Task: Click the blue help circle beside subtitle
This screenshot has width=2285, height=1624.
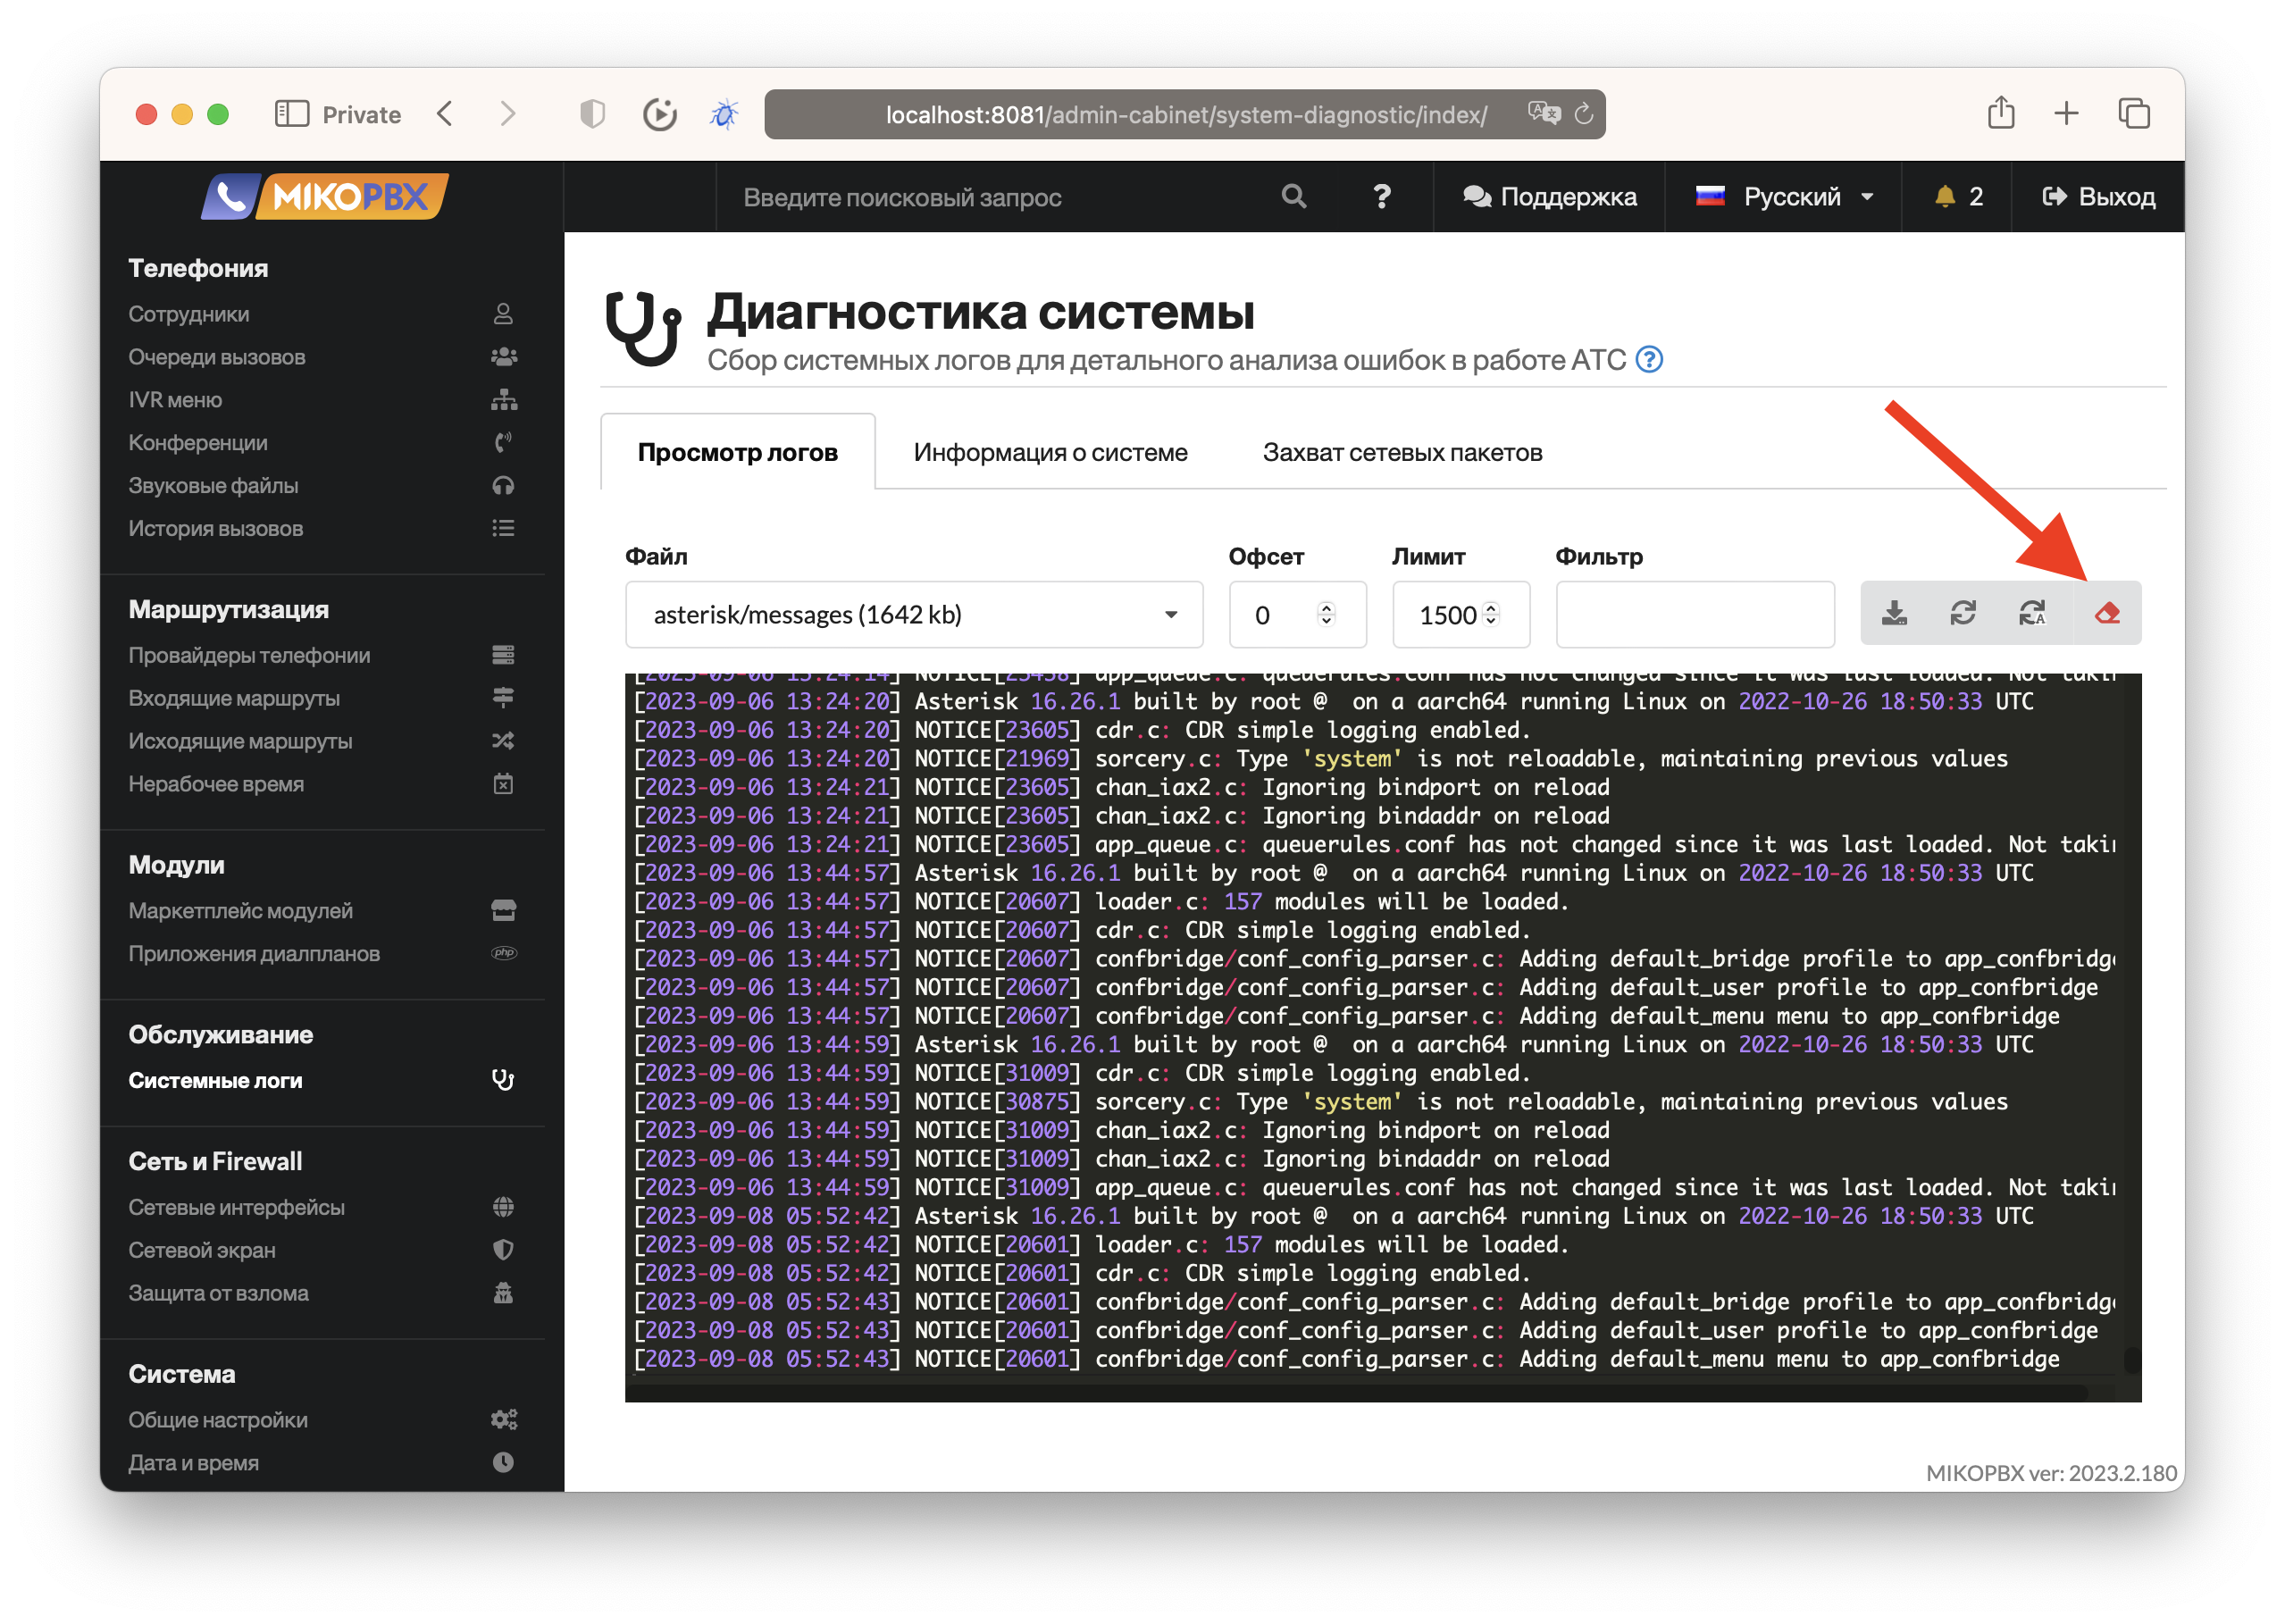Action: tap(1649, 360)
